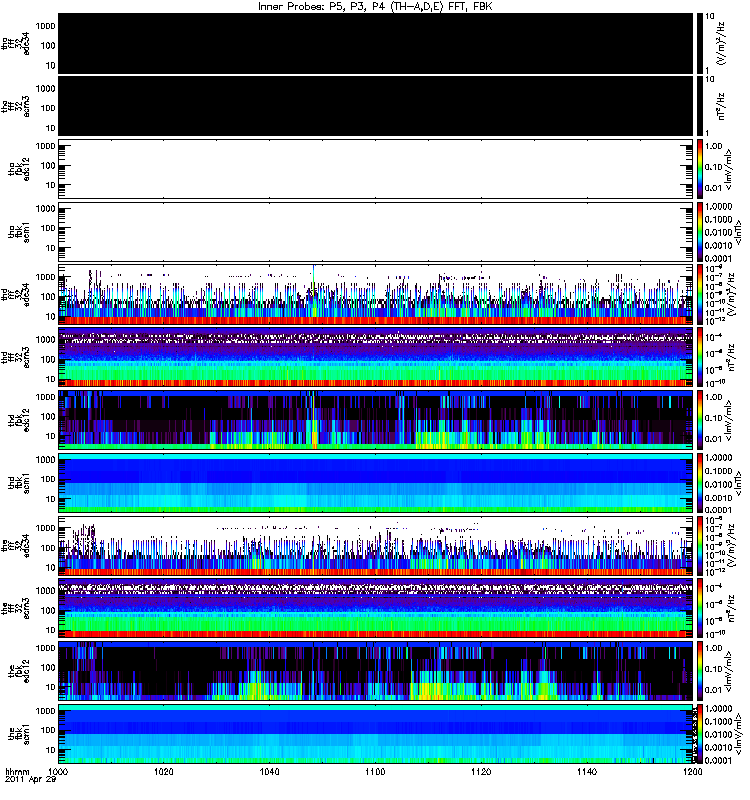Screen dimensions: 750x800
Task: Click the black tha fff scm3 spectrogram panel
Action: click(x=375, y=106)
